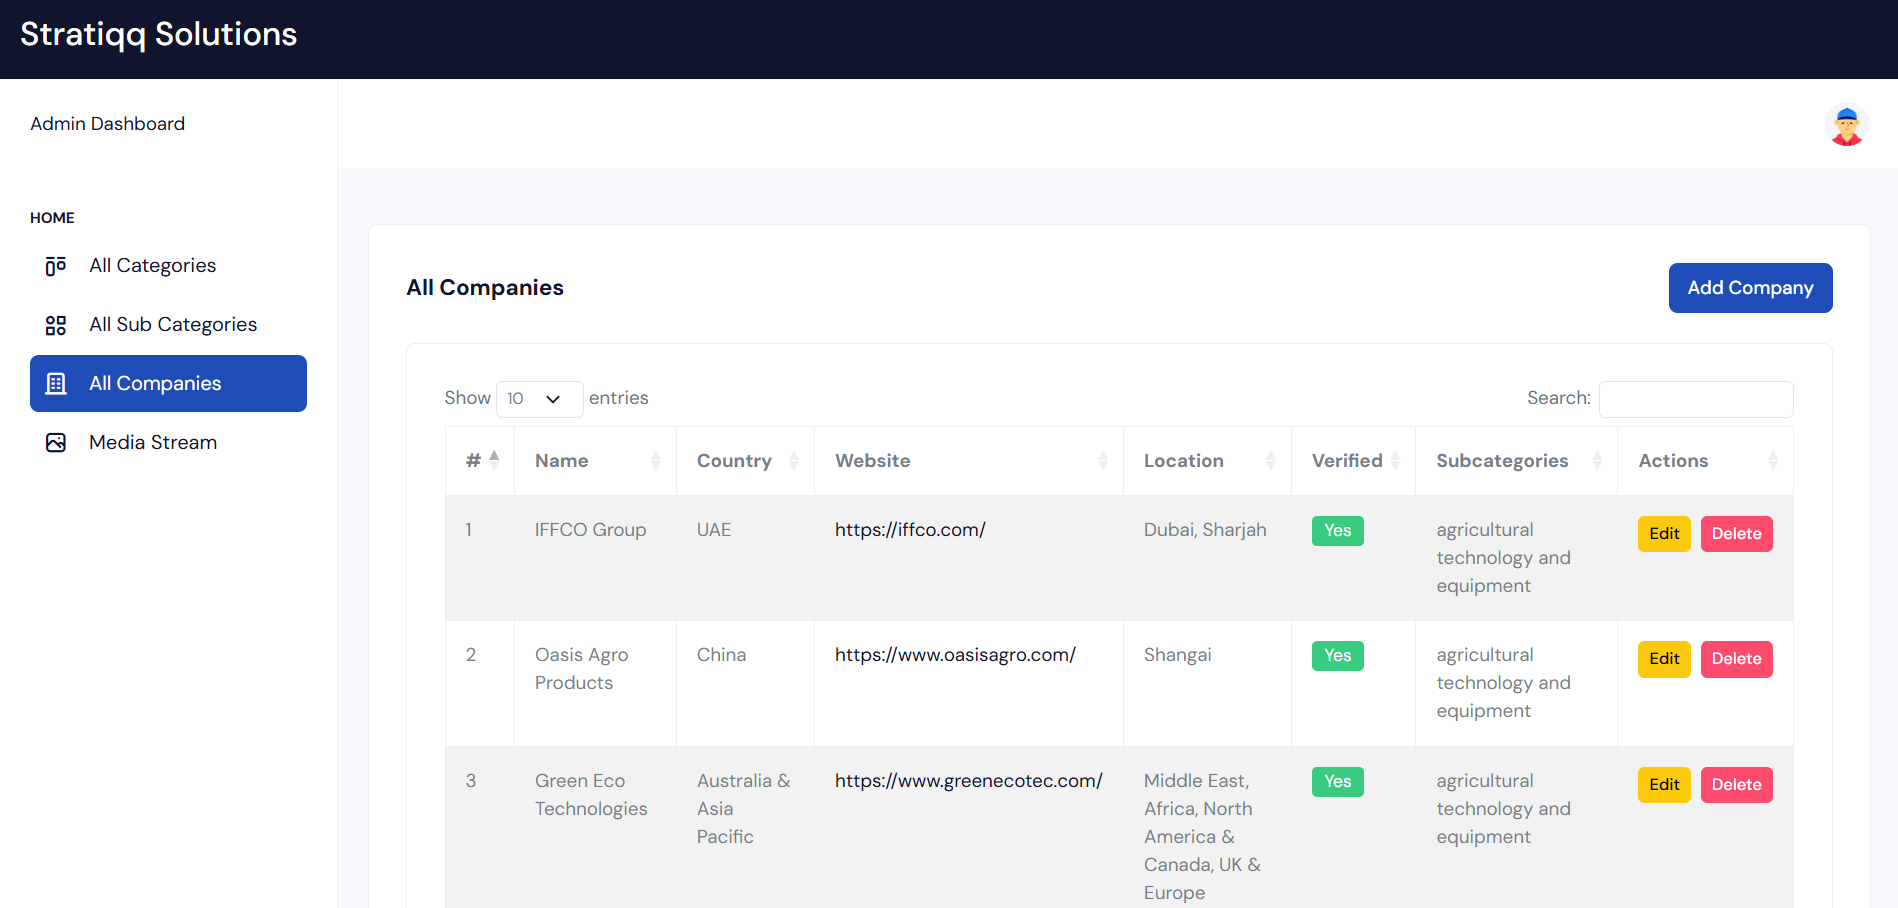Select the All Companies building icon

55,383
